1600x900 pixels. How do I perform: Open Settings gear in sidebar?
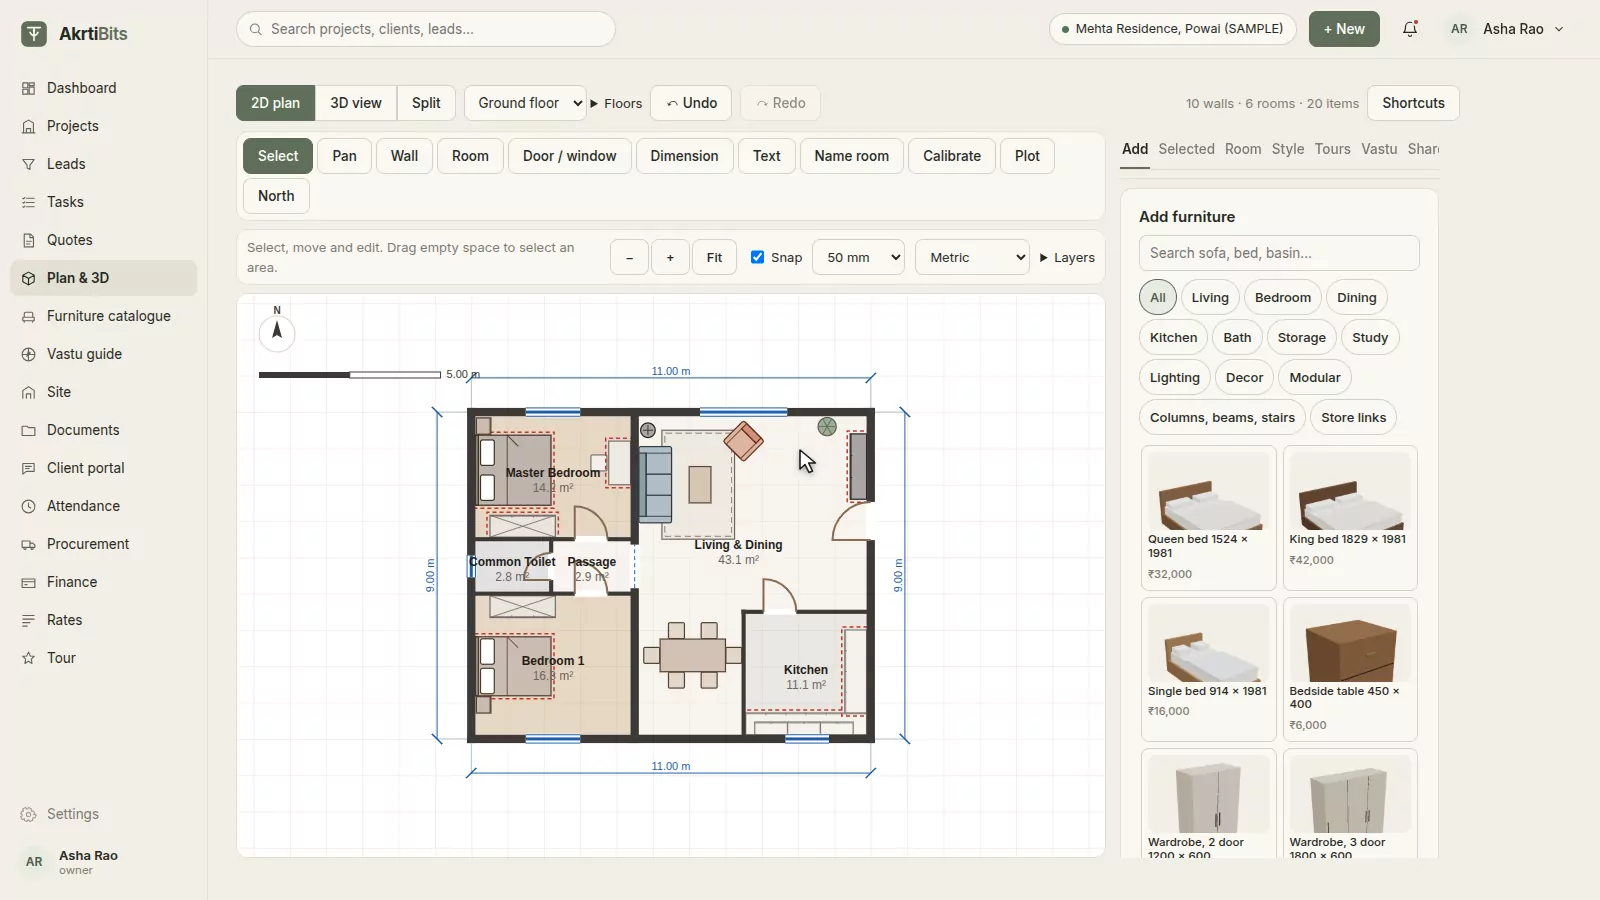click(x=103, y=814)
